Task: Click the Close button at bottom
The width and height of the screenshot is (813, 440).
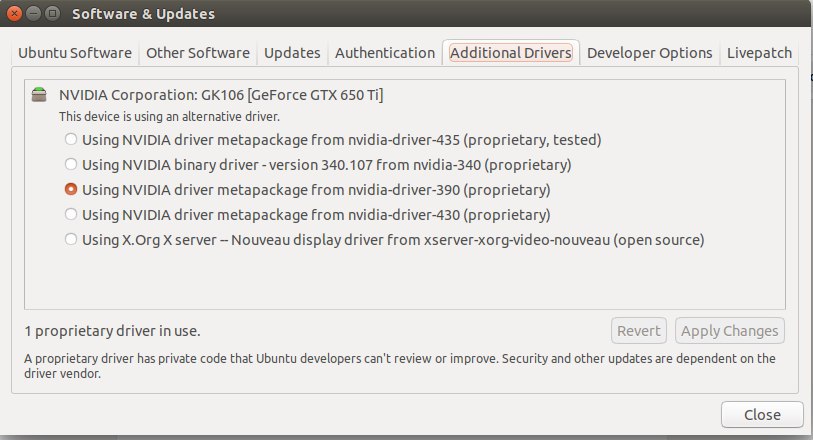Action: (x=762, y=415)
